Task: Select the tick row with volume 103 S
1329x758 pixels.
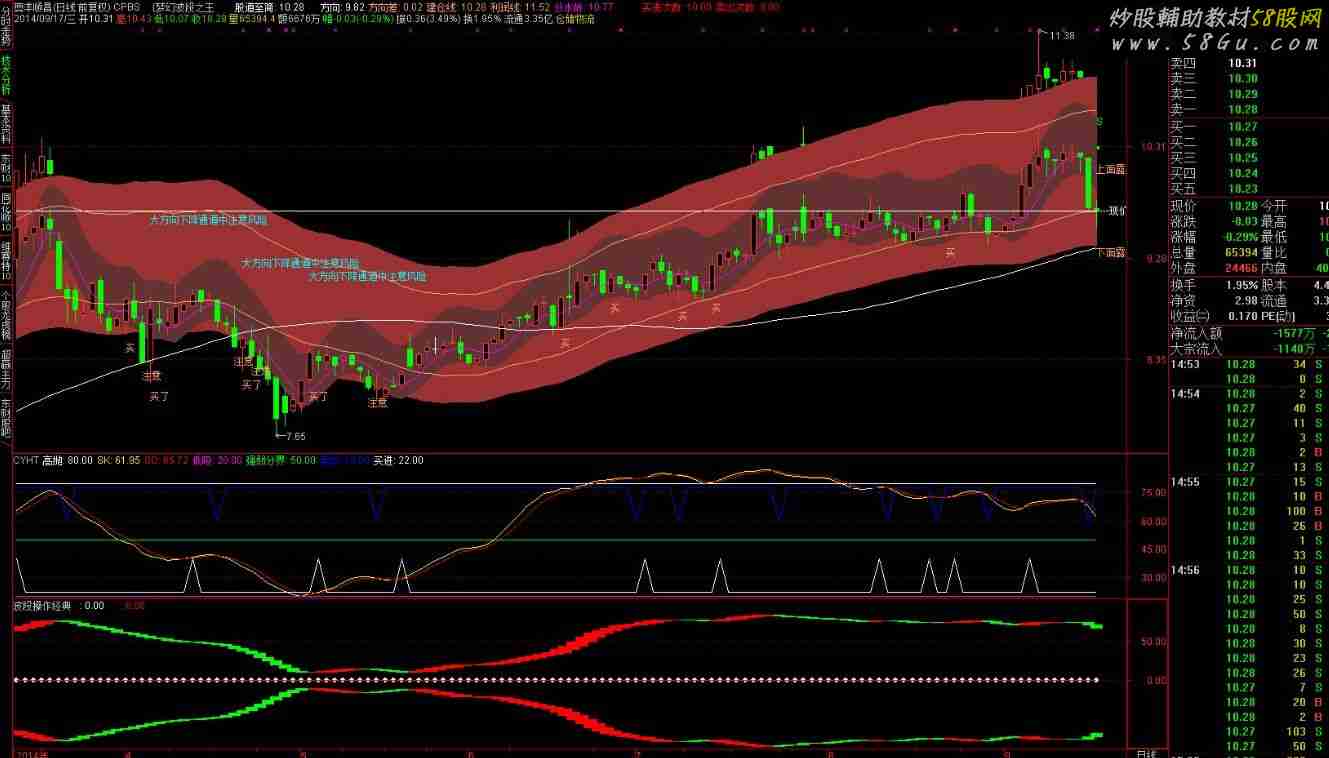Action: (1249, 732)
